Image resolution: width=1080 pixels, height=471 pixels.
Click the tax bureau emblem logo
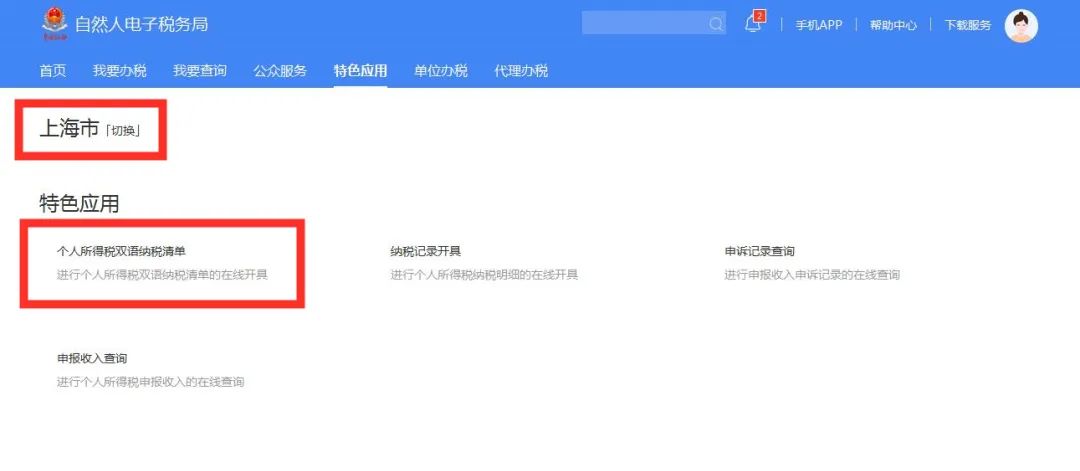(x=55, y=23)
